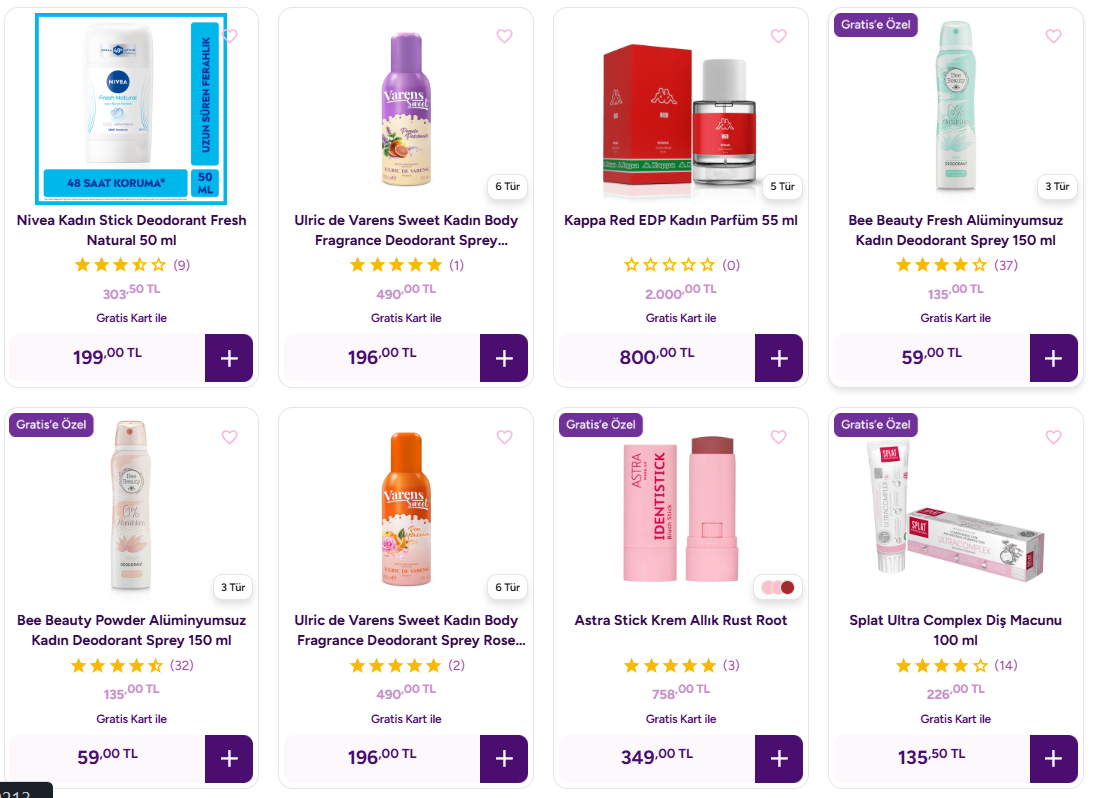Open Splat Ultra Complex Diş Macunu link
1105x798 pixels.
coord(955,630)
